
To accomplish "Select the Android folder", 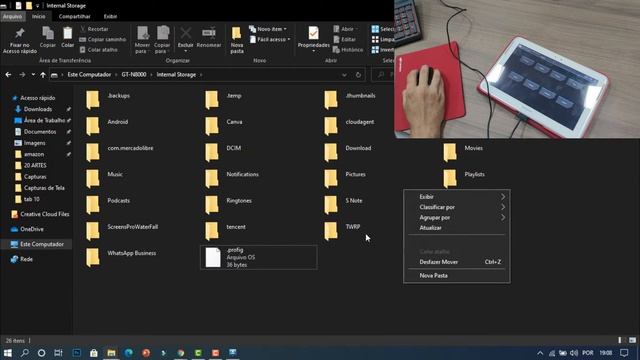I will coord(107,126).
